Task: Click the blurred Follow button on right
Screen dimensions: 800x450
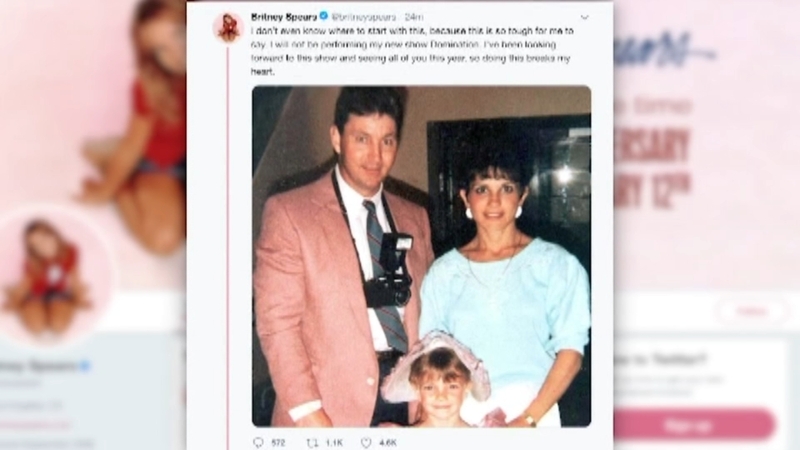Action: click(753, 311)
